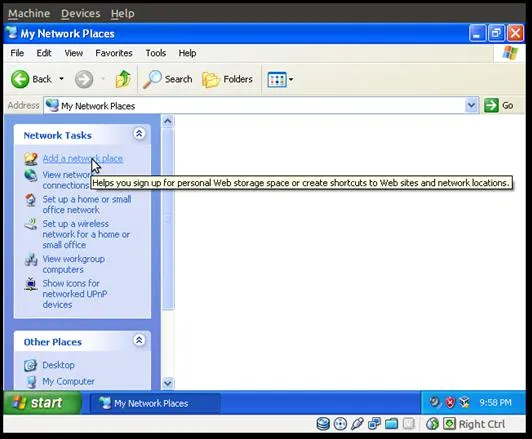Click the Windows flag logo in menu bar

pos(510,53)
